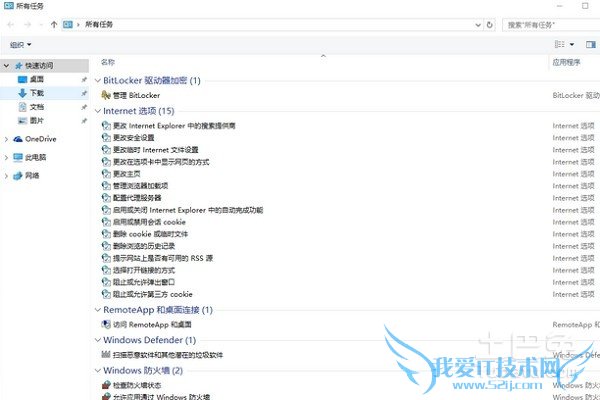Screen dimensions: 600x400
Task: Unpin 桌面 via its pin icon
Action: (x=84, y=80)
